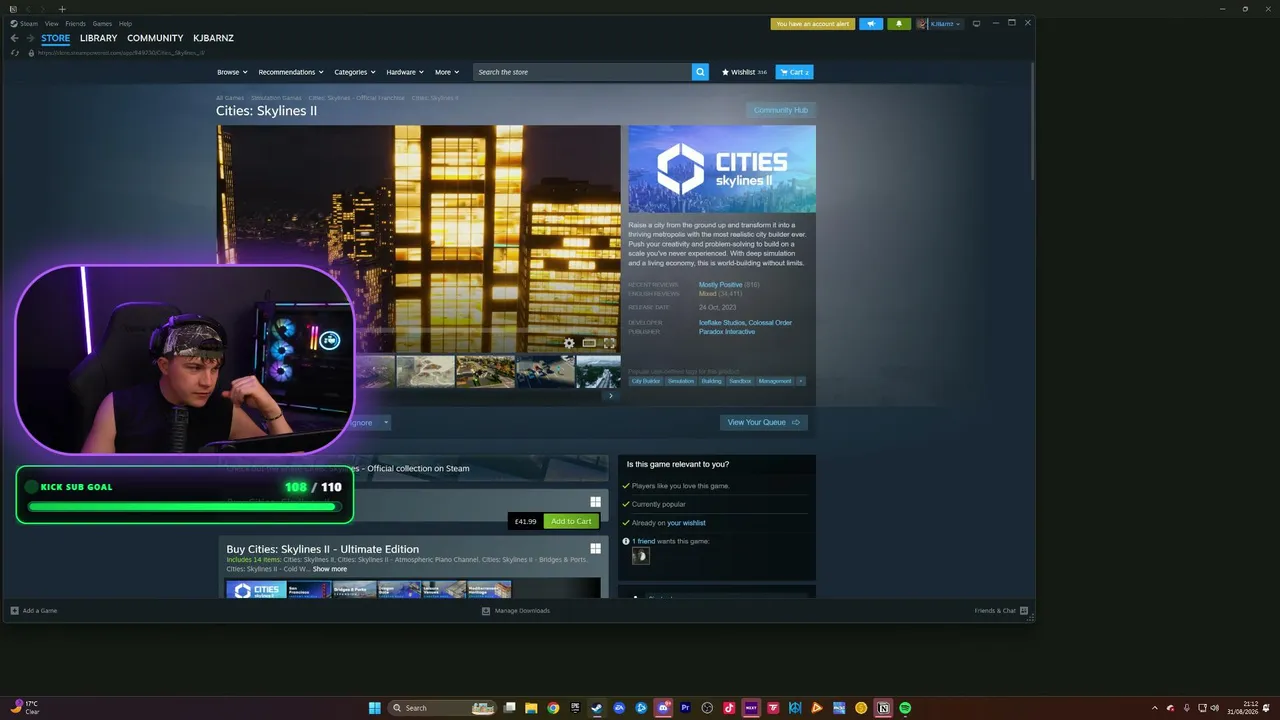Open the green notifications bell
This screenshot has height=720, width=1280.
(898, 24)
